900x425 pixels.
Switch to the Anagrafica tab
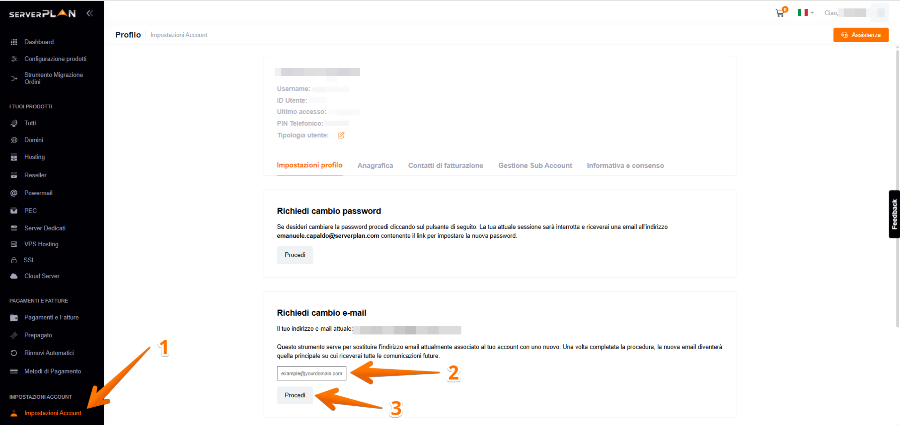[375, 165]
